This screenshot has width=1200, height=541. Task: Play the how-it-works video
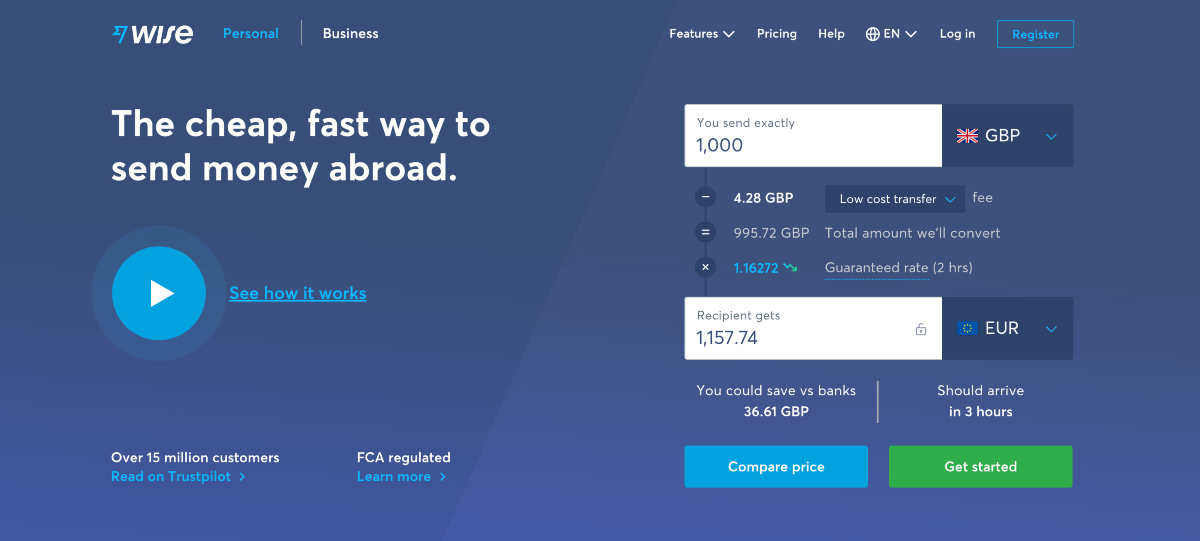159,293
